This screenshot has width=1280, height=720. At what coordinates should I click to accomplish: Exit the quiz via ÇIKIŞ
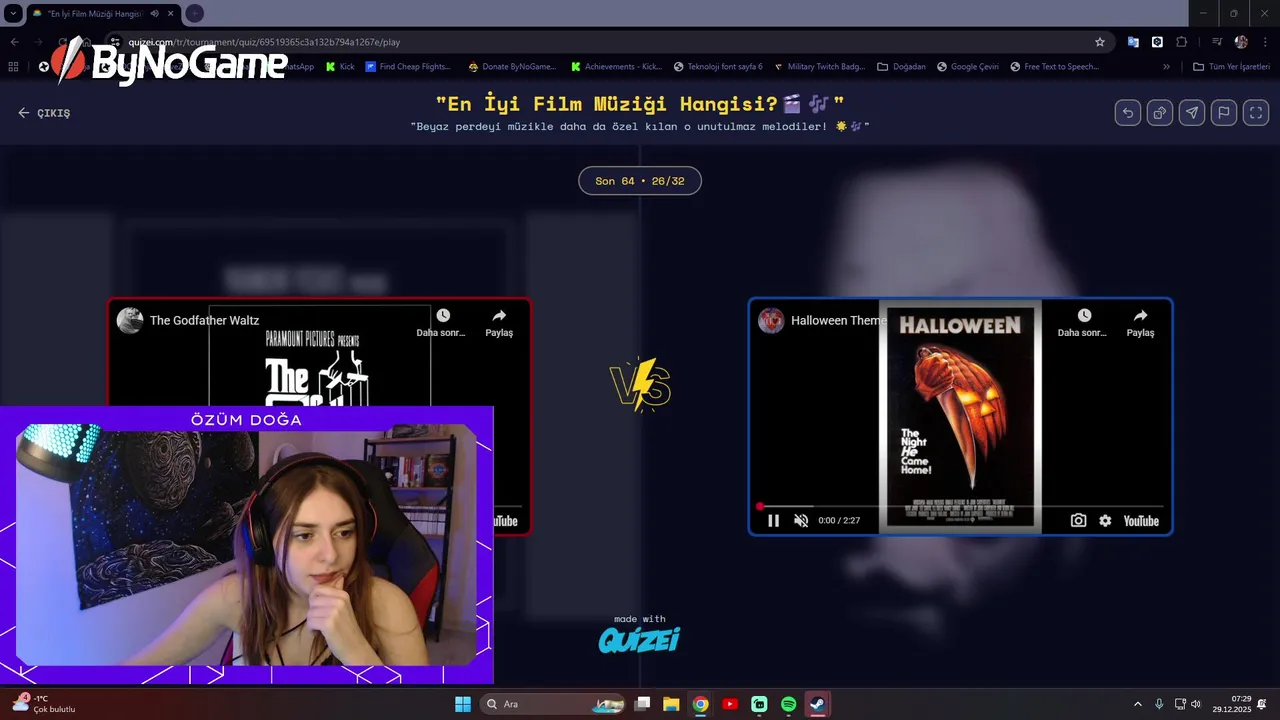click(44, 113)
